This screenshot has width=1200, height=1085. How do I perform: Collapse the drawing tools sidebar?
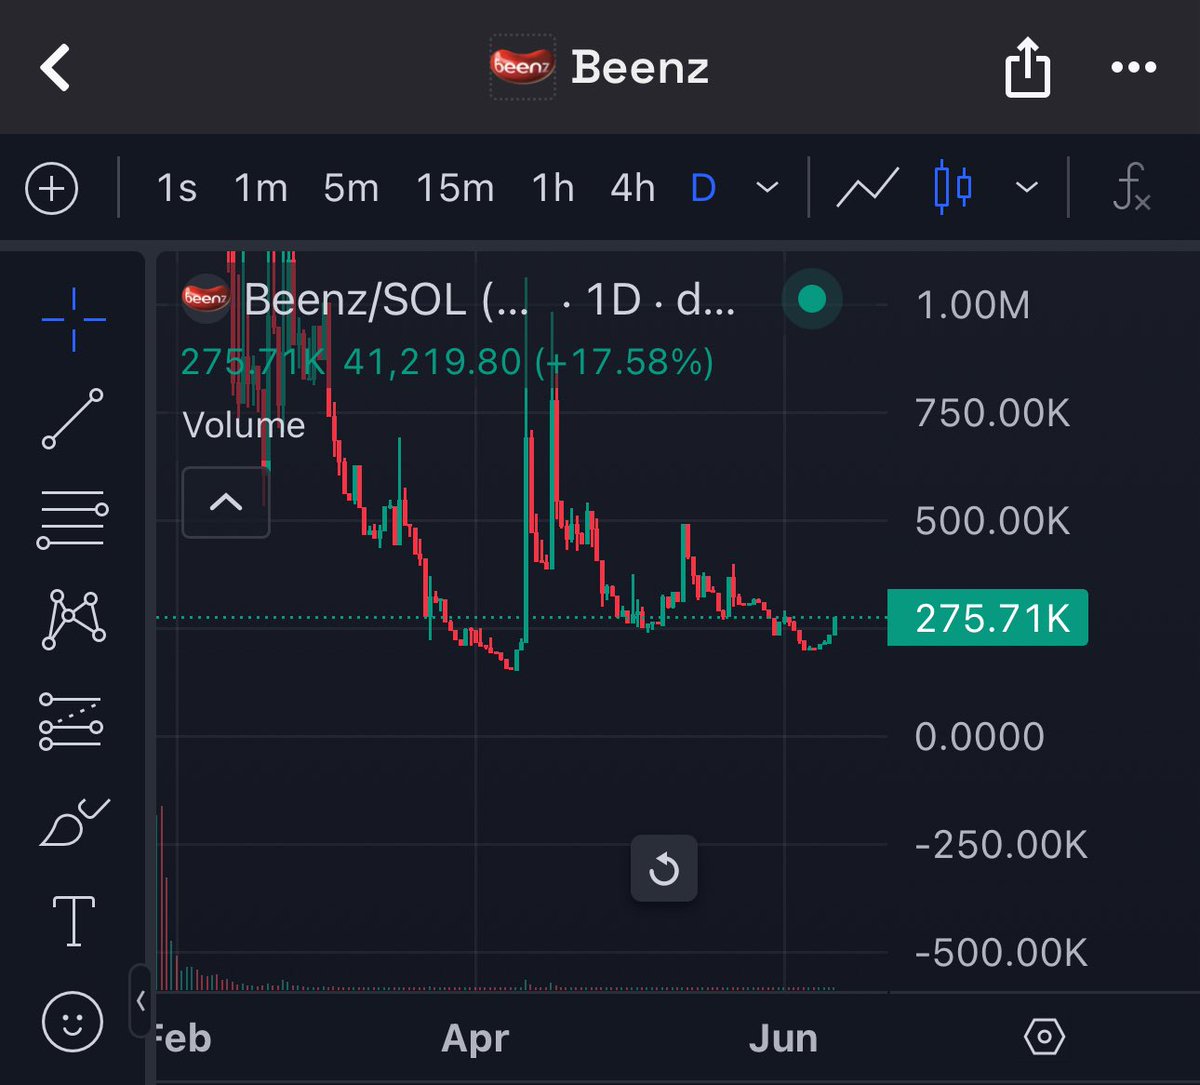tap(141, 998)
